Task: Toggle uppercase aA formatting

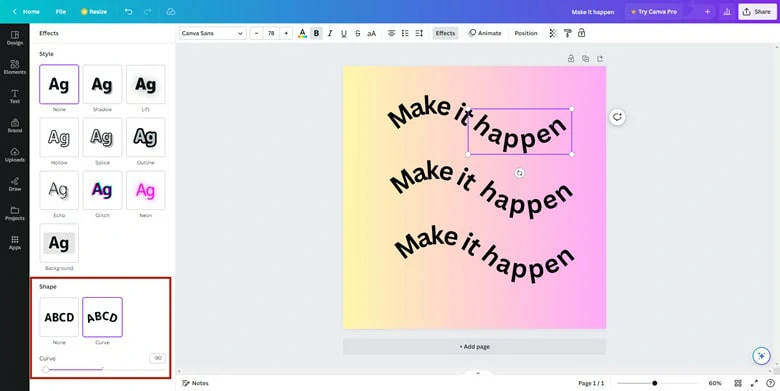Action: coord(372,33)
